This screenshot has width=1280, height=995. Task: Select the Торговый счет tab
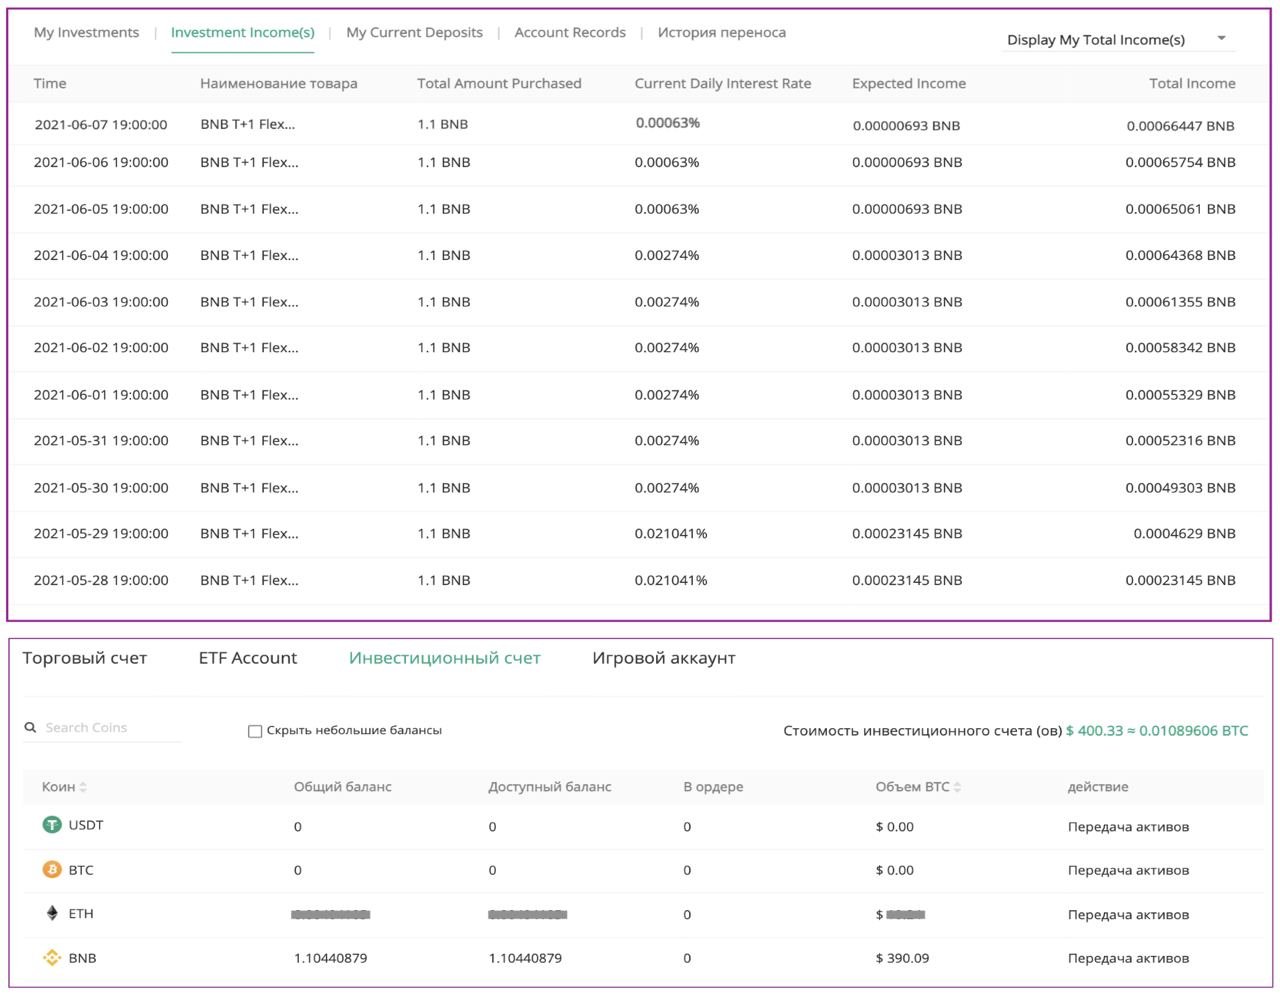[85, 658]
